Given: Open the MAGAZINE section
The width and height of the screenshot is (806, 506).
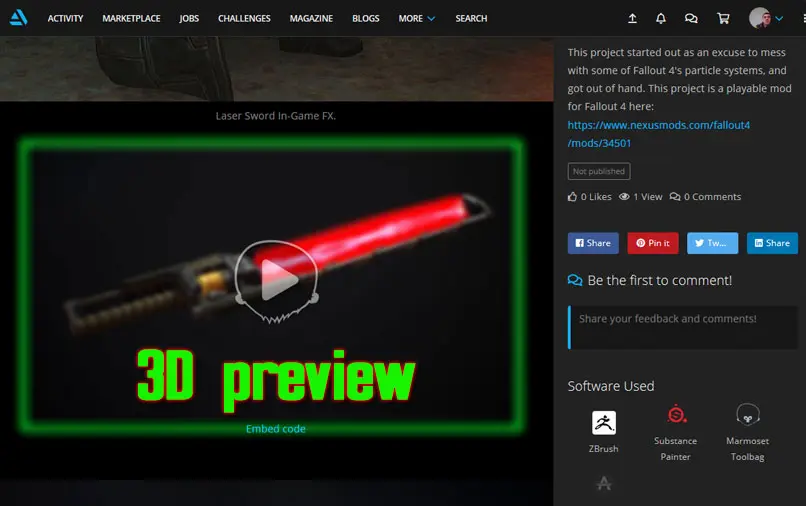Looking at the screenshot, I should 311,19.
